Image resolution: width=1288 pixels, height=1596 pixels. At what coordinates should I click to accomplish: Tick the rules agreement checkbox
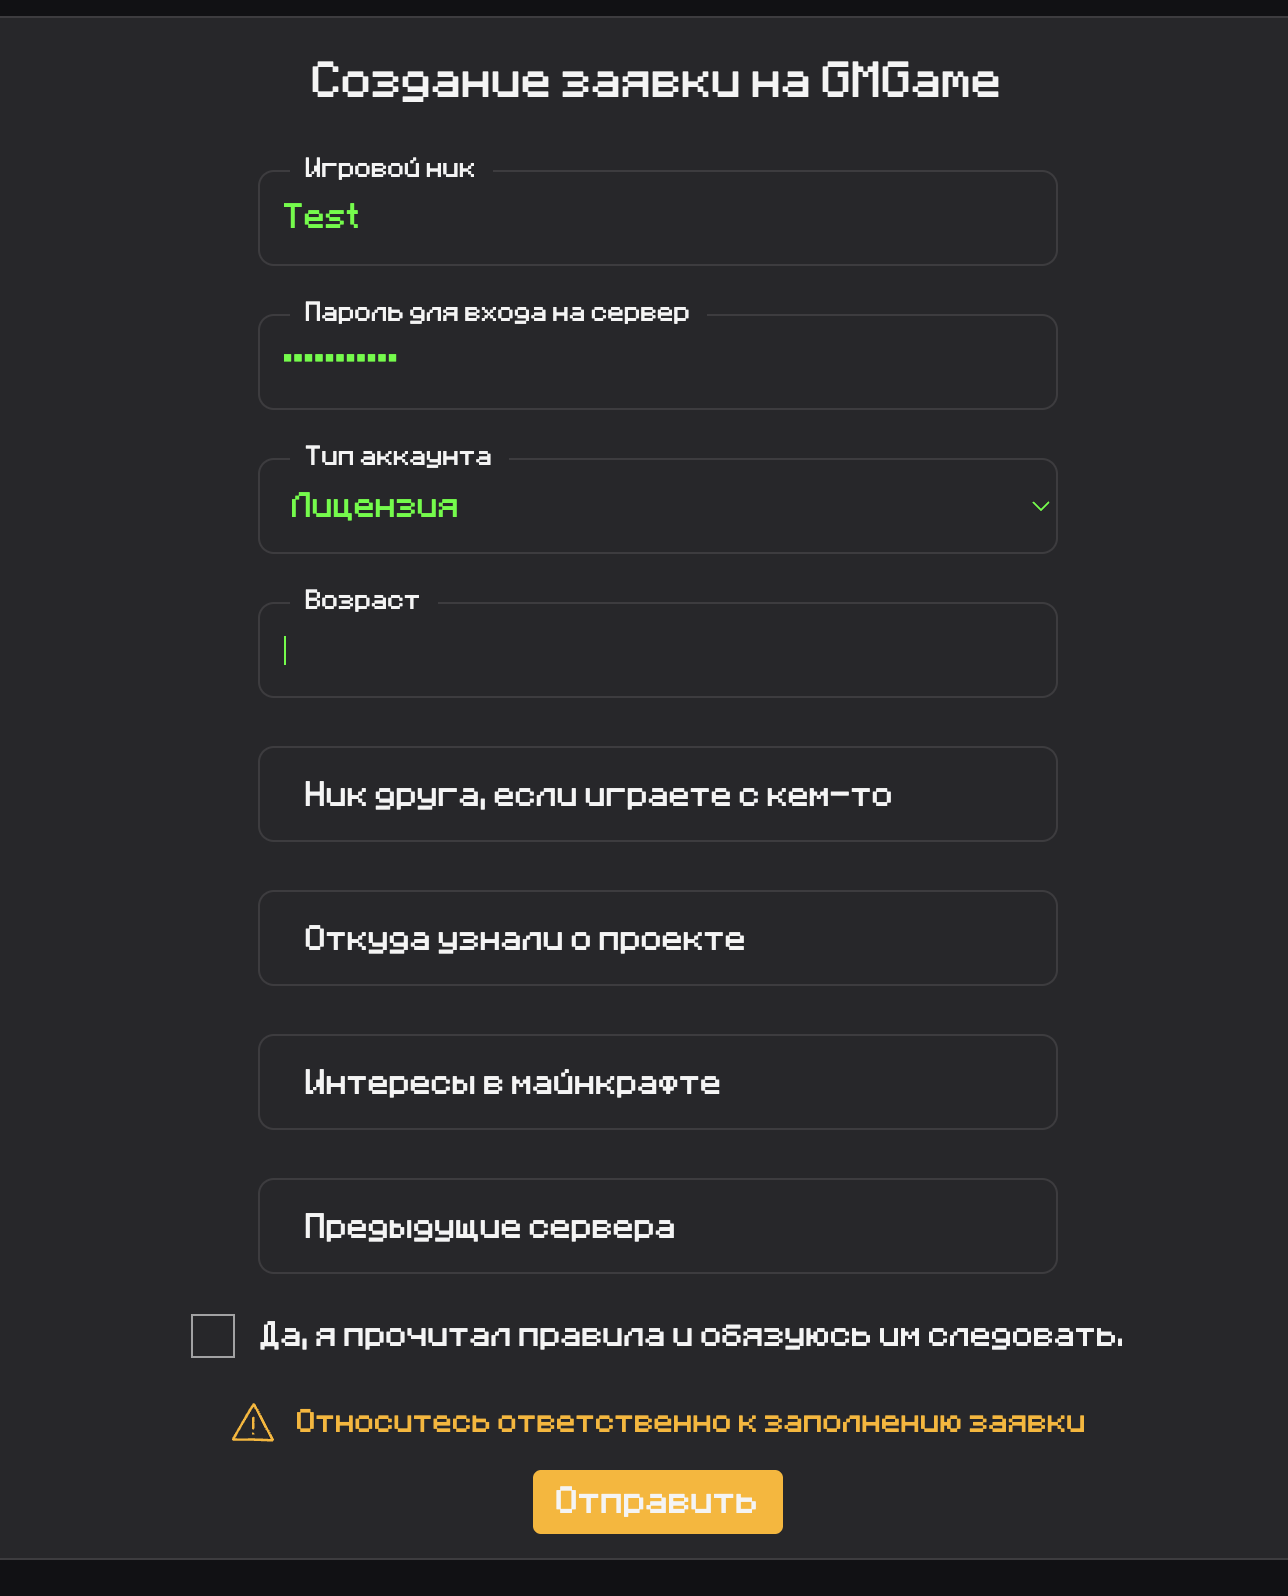tap(213, 1336)
